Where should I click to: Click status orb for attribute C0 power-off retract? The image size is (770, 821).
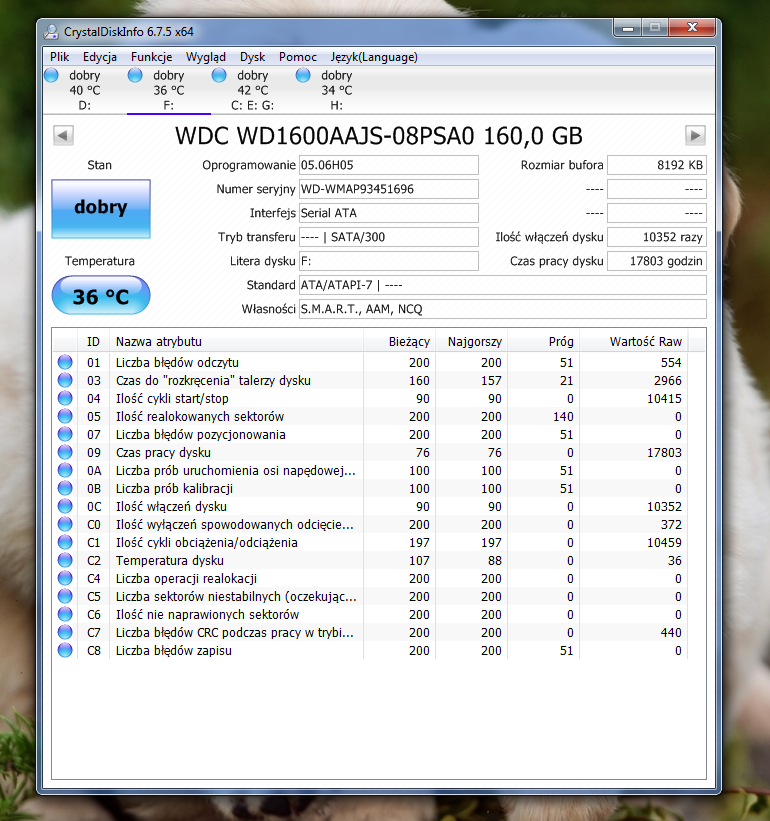coord(65,525)
